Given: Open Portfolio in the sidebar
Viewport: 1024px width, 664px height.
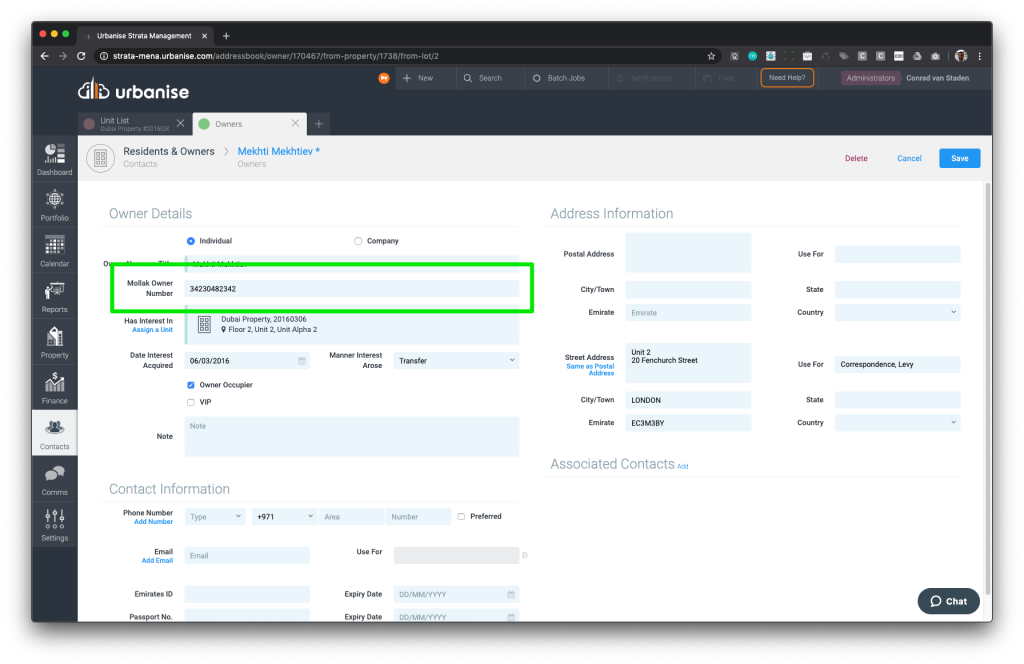Looking at the screenshot, I should pyautogui.click(x=55, y=203).
